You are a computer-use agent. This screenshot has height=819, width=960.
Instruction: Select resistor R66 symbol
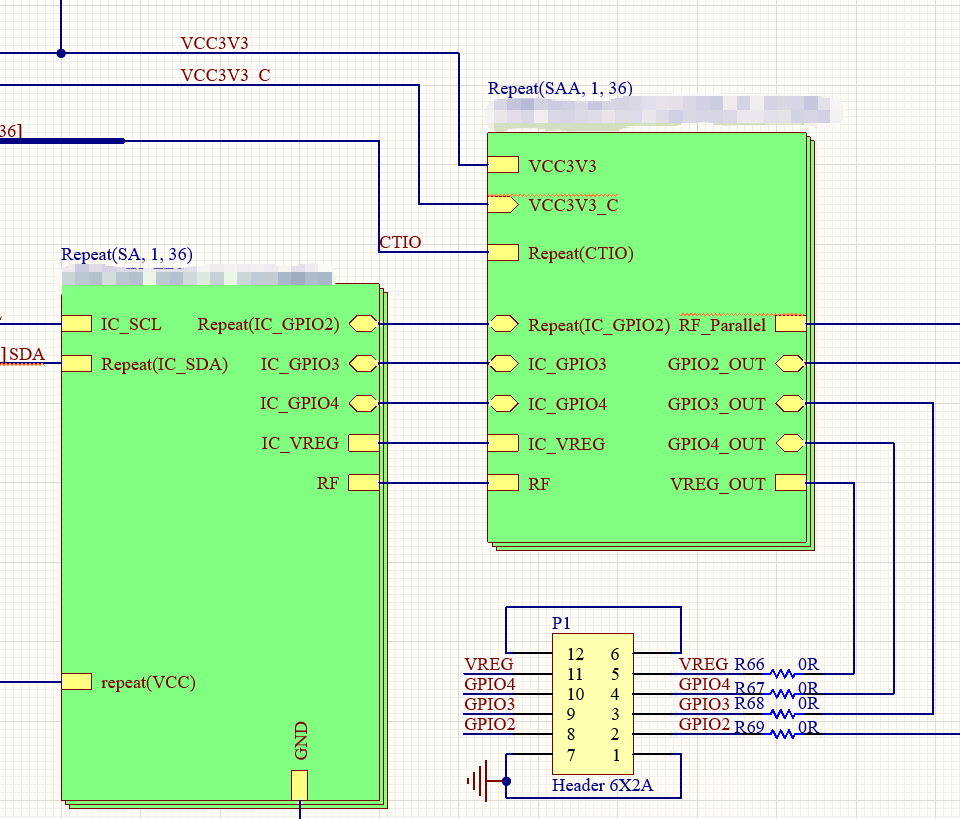782,673
